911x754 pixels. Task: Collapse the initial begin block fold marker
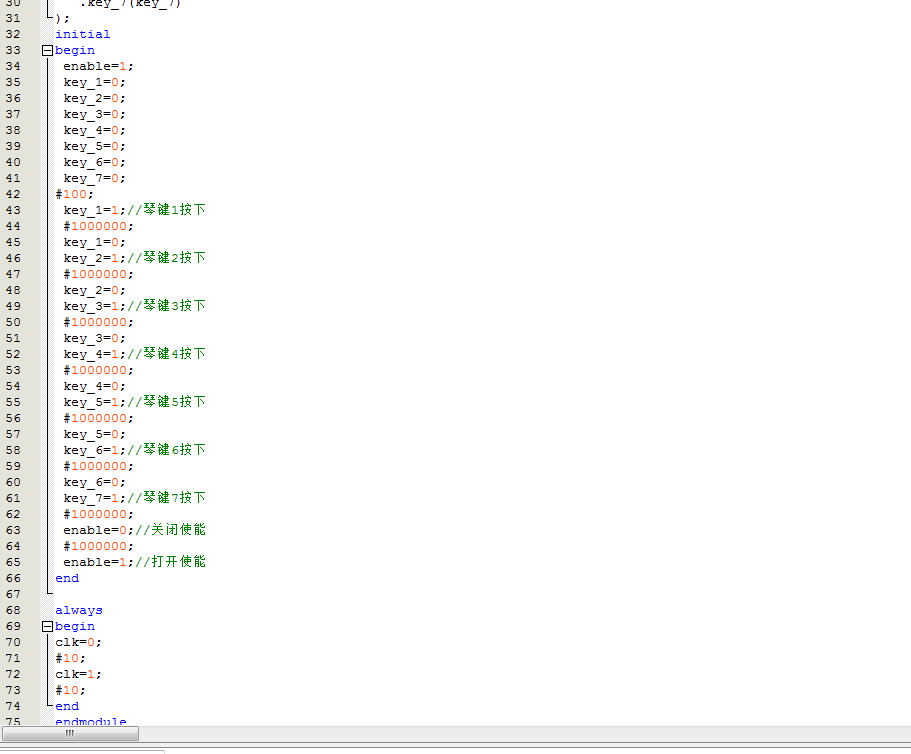click(x=46, y=50)
